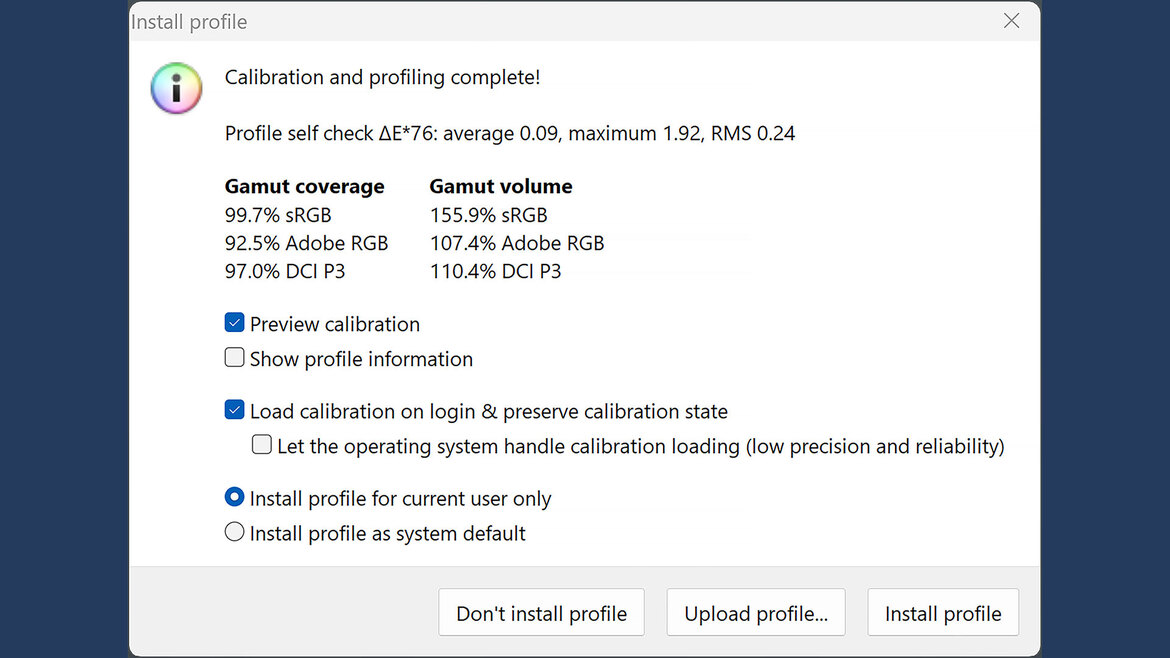This screenshot has width=1170, height=658.
Task: Click Install profile button
Action: coord(942,613)
